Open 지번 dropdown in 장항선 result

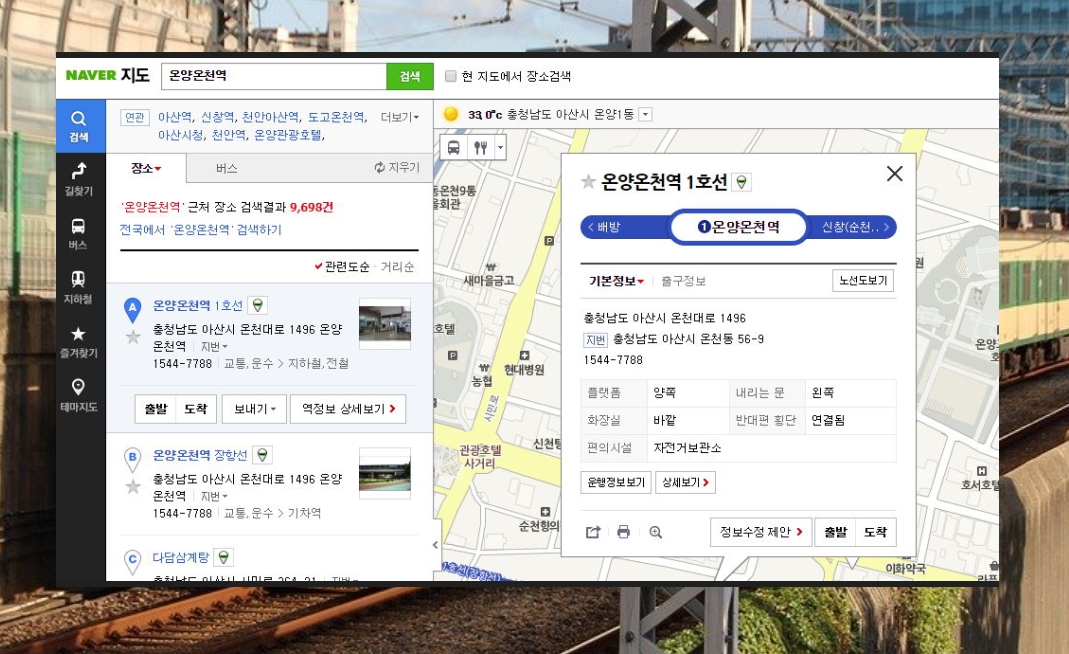[213, 496]
